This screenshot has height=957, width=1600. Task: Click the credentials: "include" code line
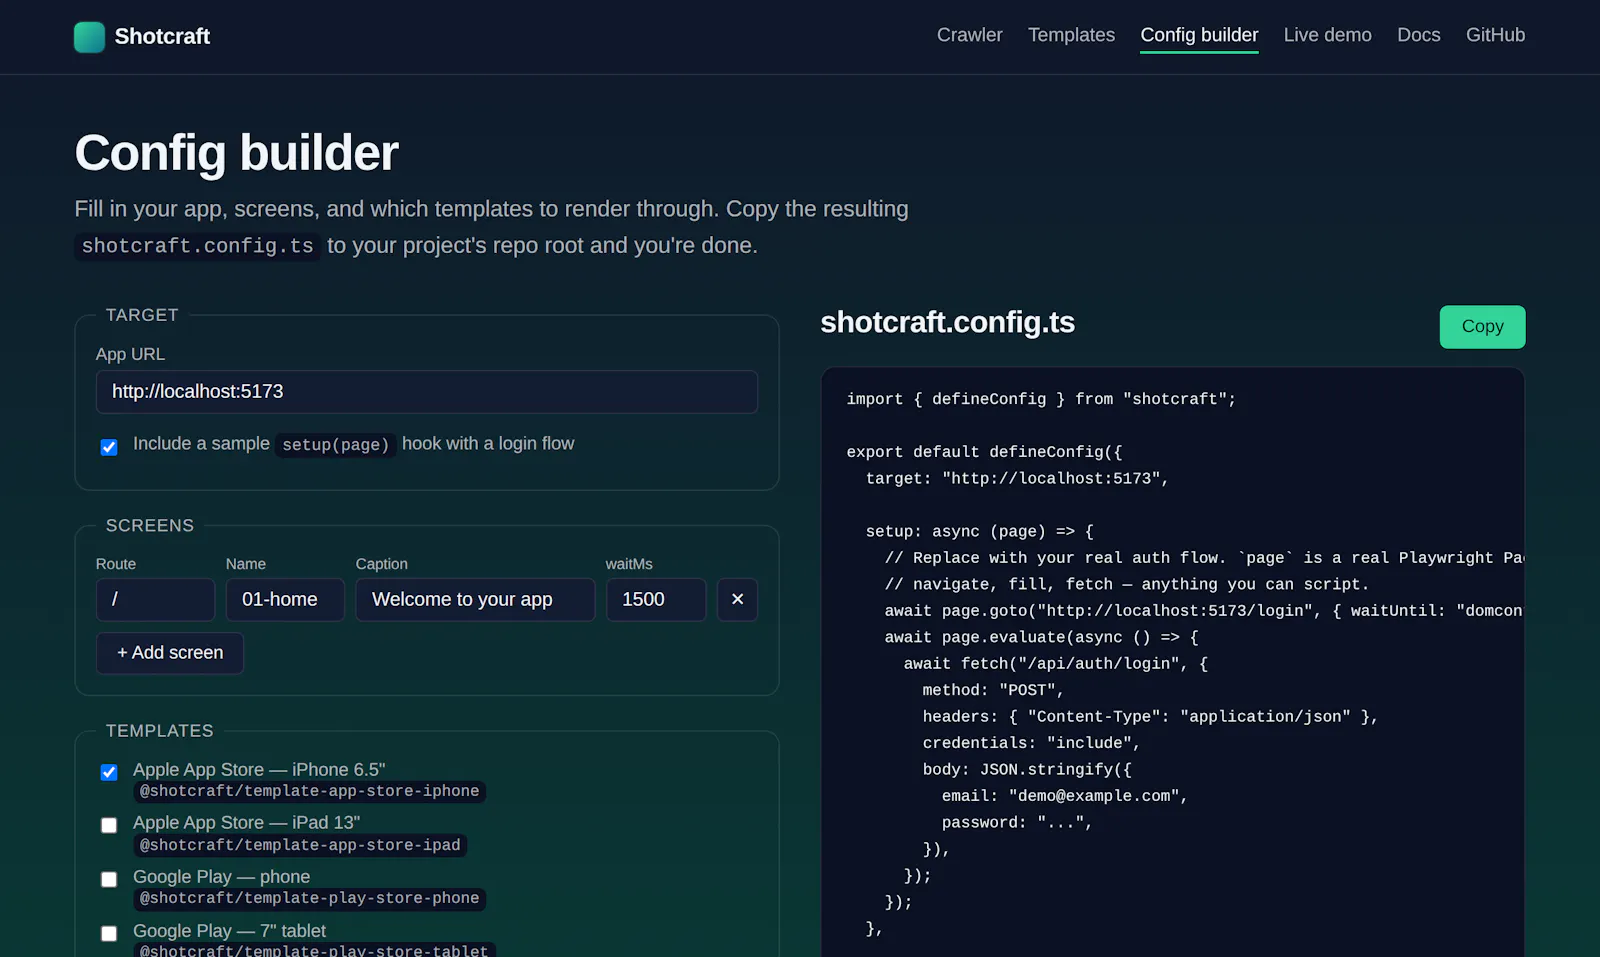[1031, 743]
